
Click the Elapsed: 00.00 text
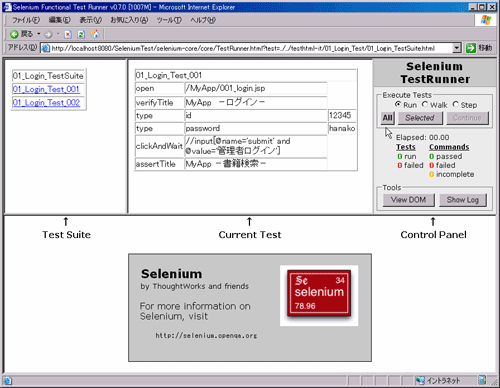pyautogui.click(x=422, y=137)
